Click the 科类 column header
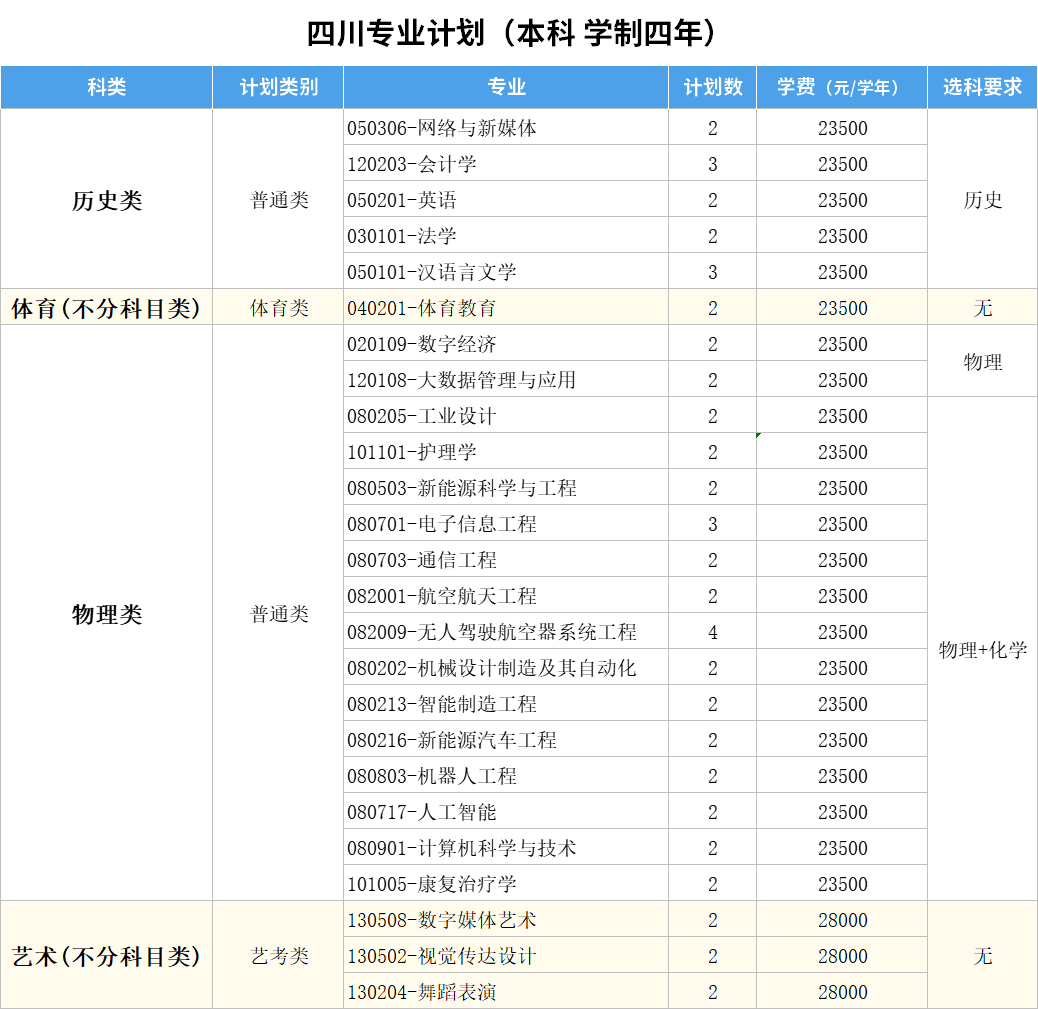Screen dimensions: 1038x1009 106,87
